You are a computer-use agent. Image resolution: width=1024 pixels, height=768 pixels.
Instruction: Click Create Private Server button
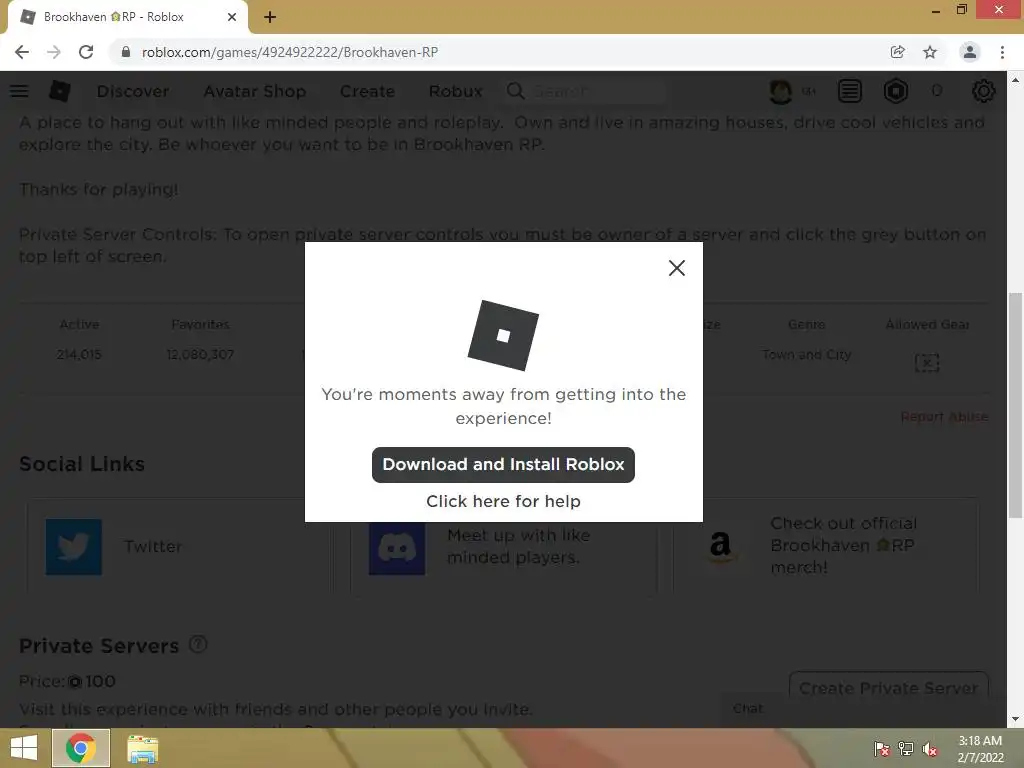tap(888, 688)
